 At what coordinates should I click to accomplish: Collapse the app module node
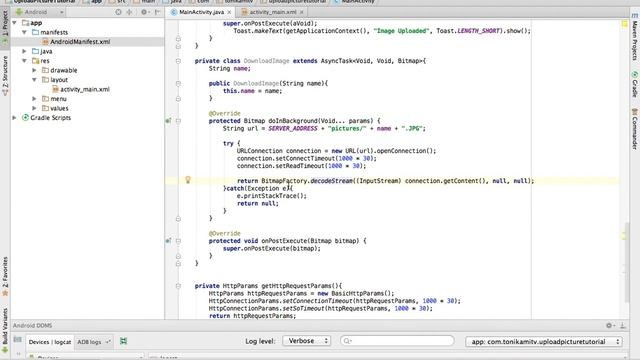pyautogui.click(x=15, y=23)
